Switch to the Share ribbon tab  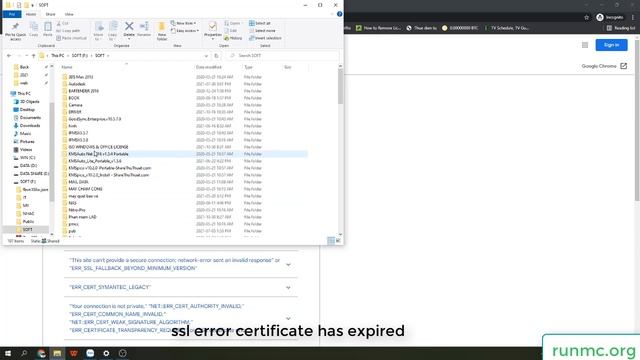click(50, 14)
